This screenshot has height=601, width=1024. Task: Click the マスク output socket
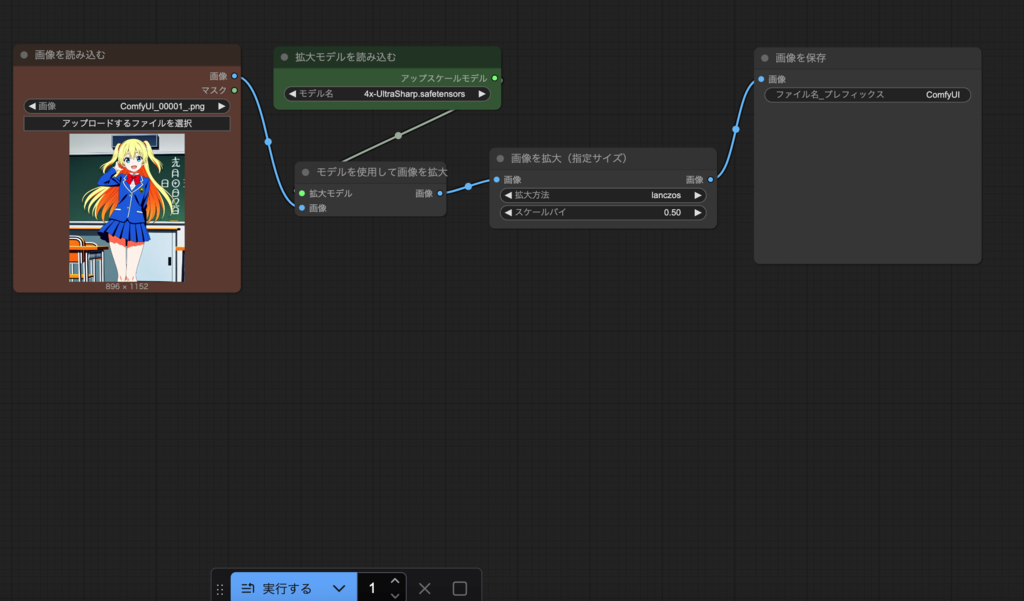(x=234, y=90)
